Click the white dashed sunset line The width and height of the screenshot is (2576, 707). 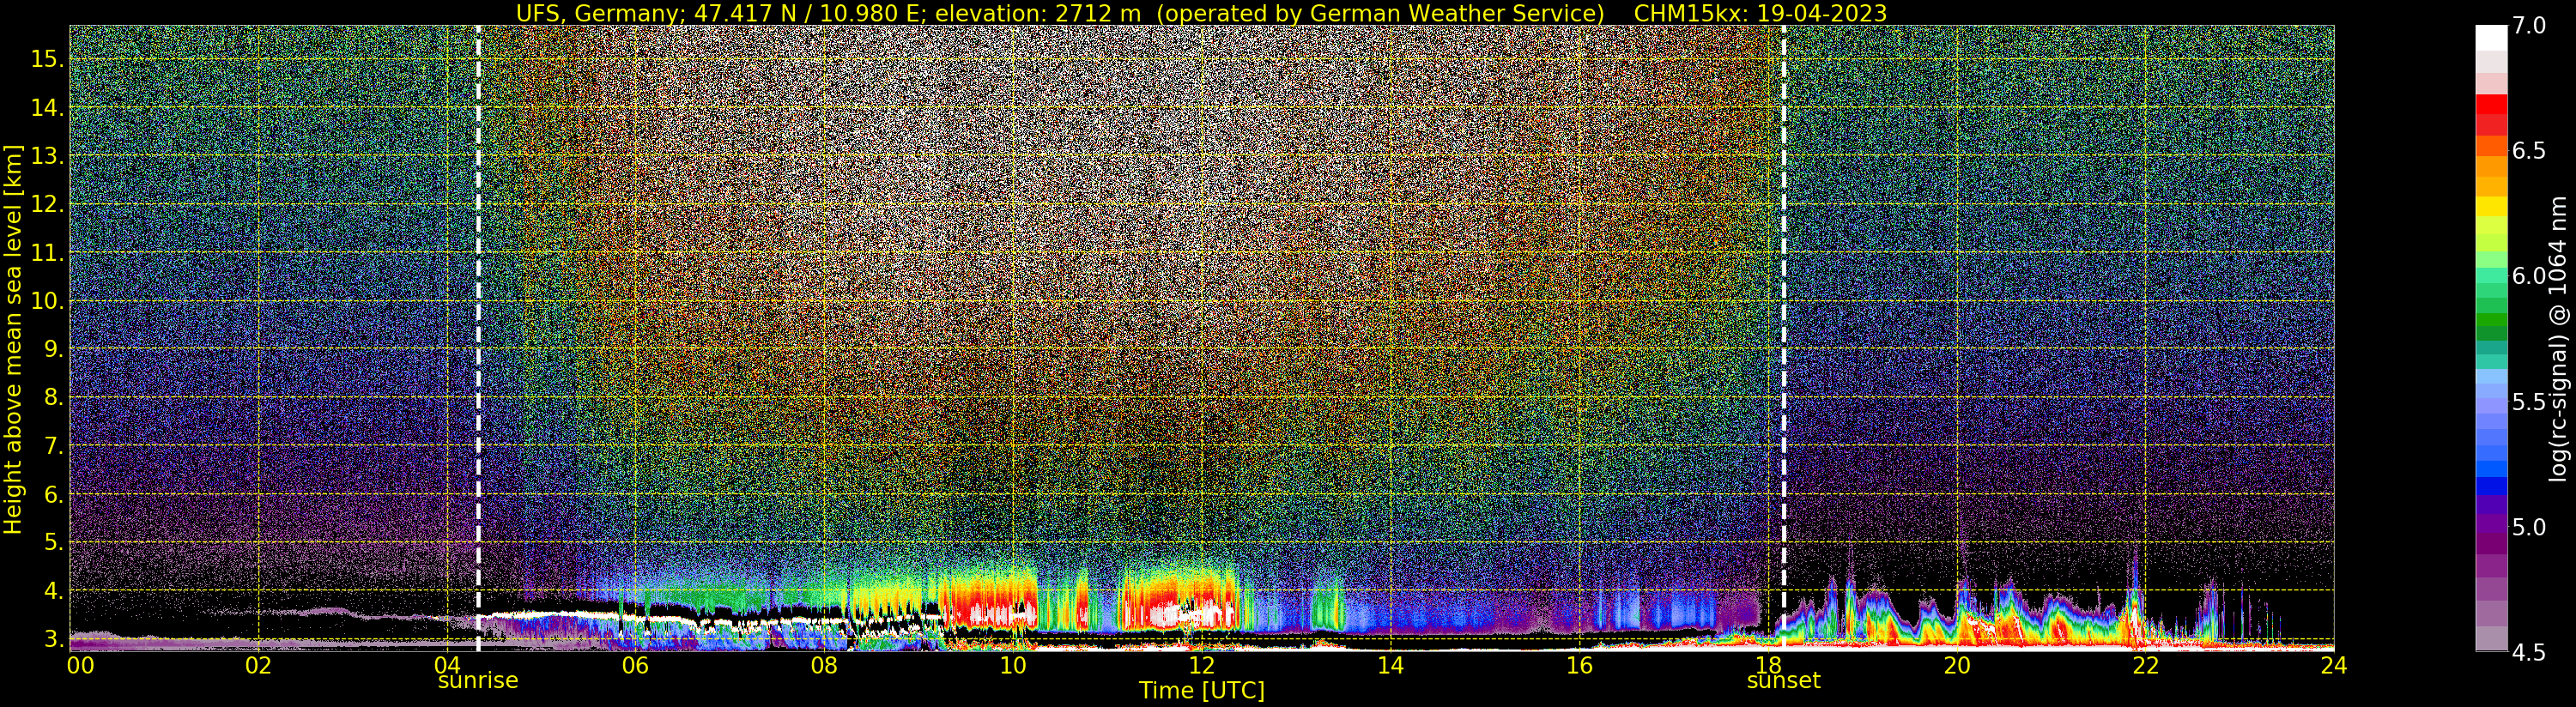pos(1783,338)
